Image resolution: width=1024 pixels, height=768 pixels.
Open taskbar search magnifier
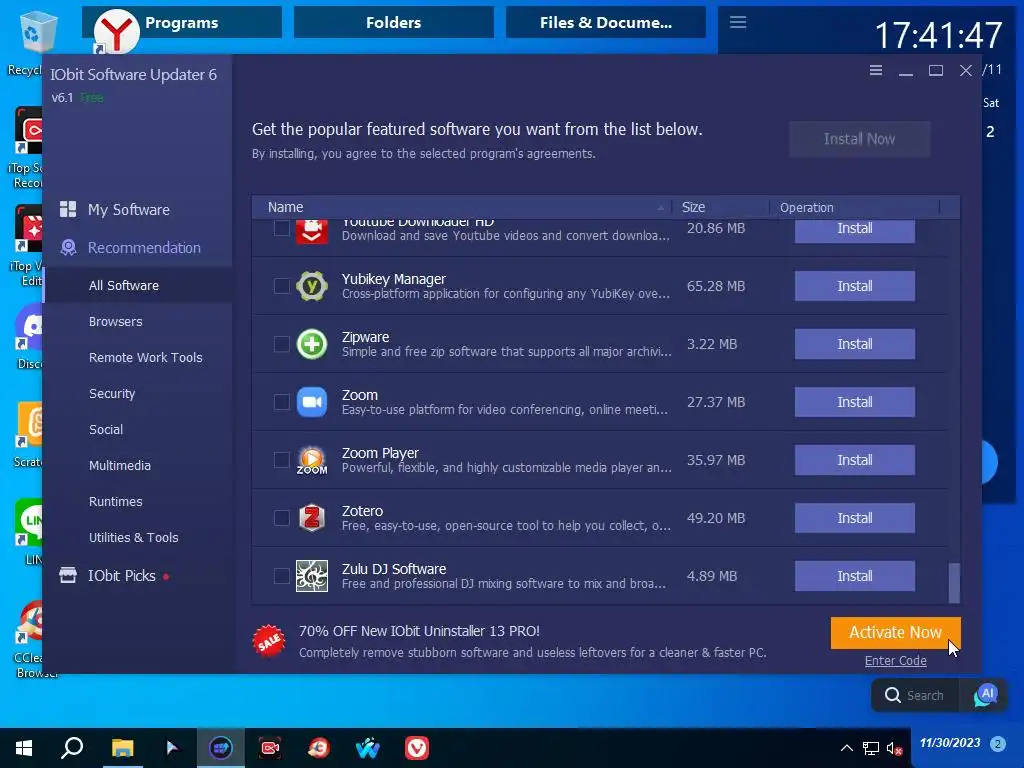[x=72, y=748]
